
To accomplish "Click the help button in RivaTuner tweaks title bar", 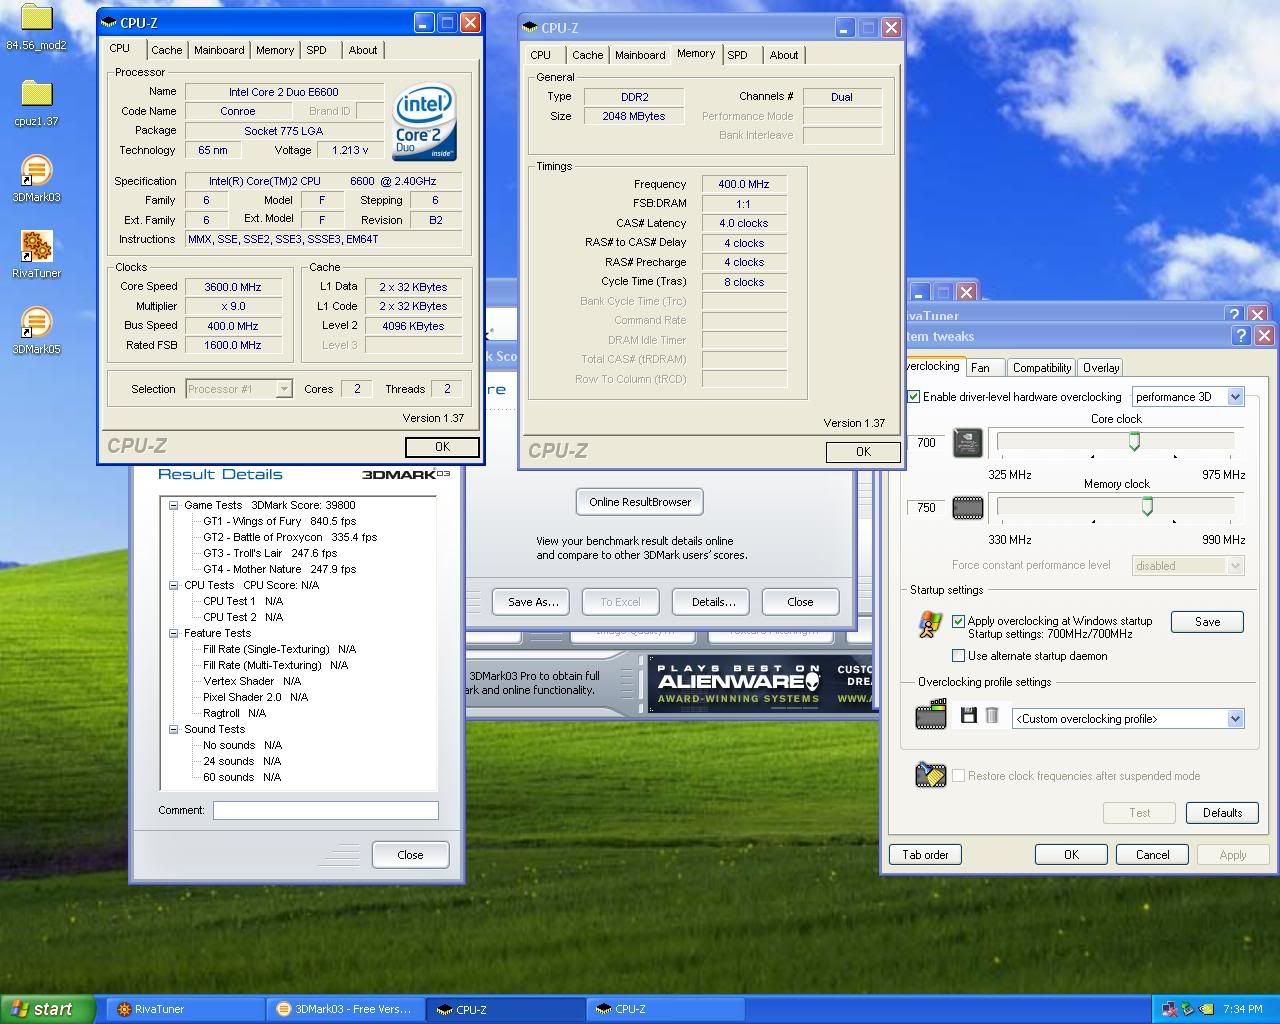I will (1240, 336).
